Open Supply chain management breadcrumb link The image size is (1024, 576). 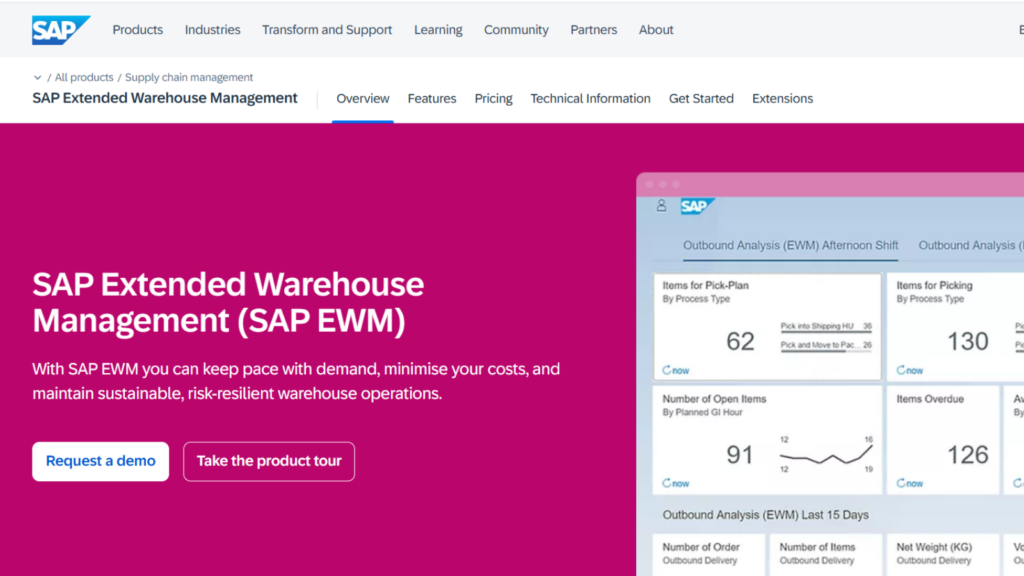pos(189,77)
